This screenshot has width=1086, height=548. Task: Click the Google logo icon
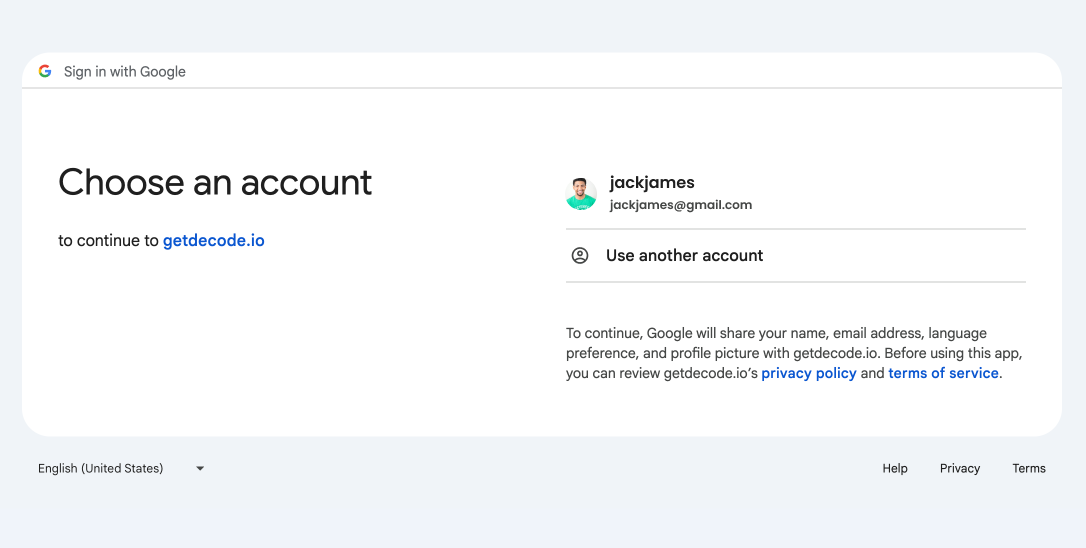point(45,71)
